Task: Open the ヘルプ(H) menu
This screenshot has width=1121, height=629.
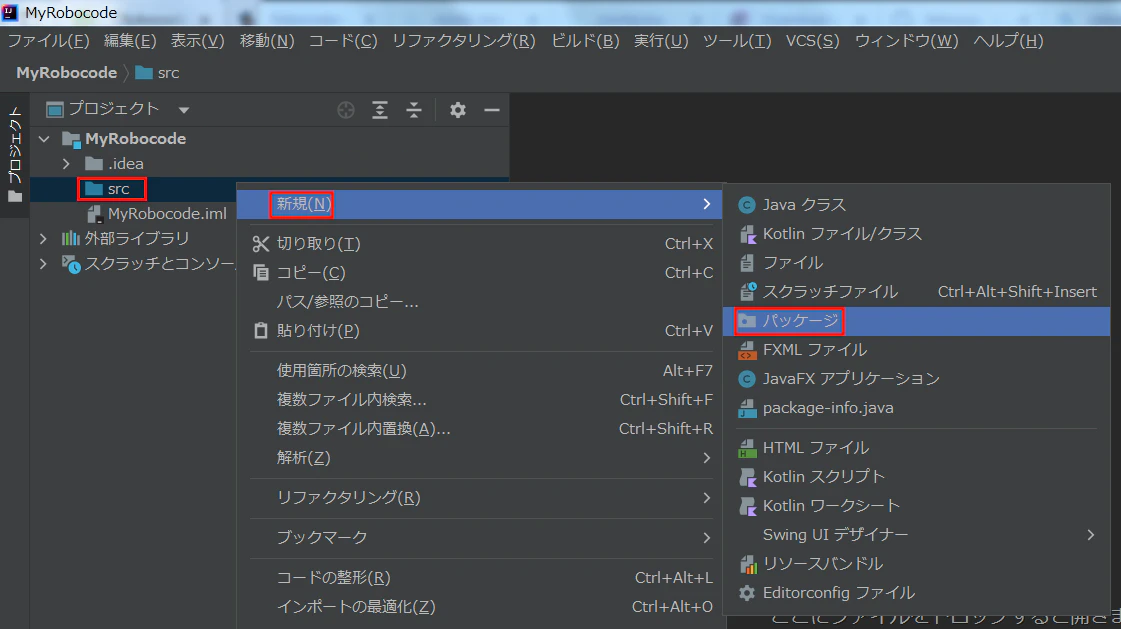Action: click(x=1008, y=41)
